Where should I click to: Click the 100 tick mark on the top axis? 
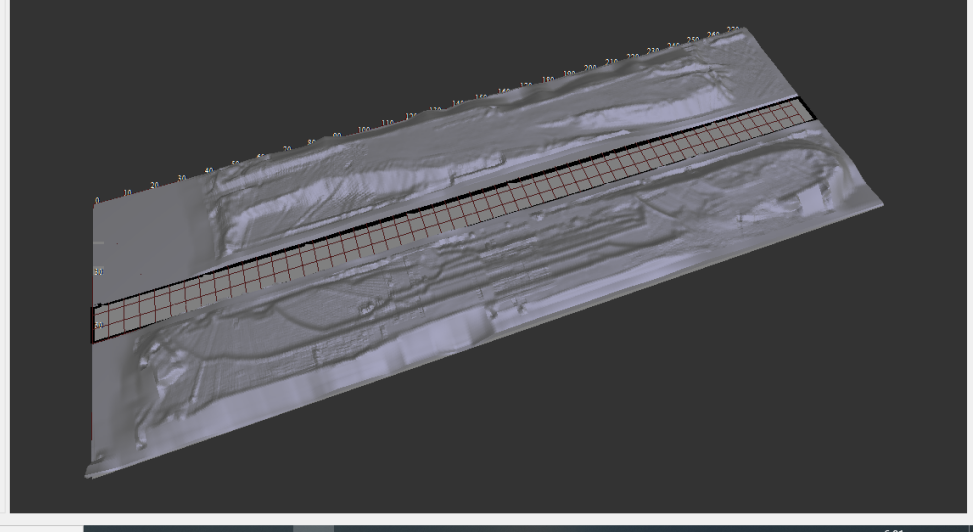[x=363, y=130]
